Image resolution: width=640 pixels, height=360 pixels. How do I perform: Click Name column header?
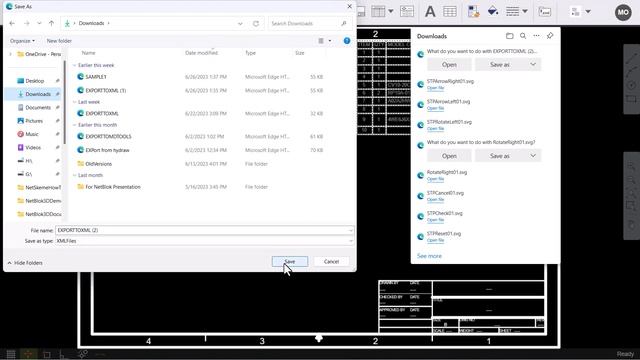tap(89, 53)
